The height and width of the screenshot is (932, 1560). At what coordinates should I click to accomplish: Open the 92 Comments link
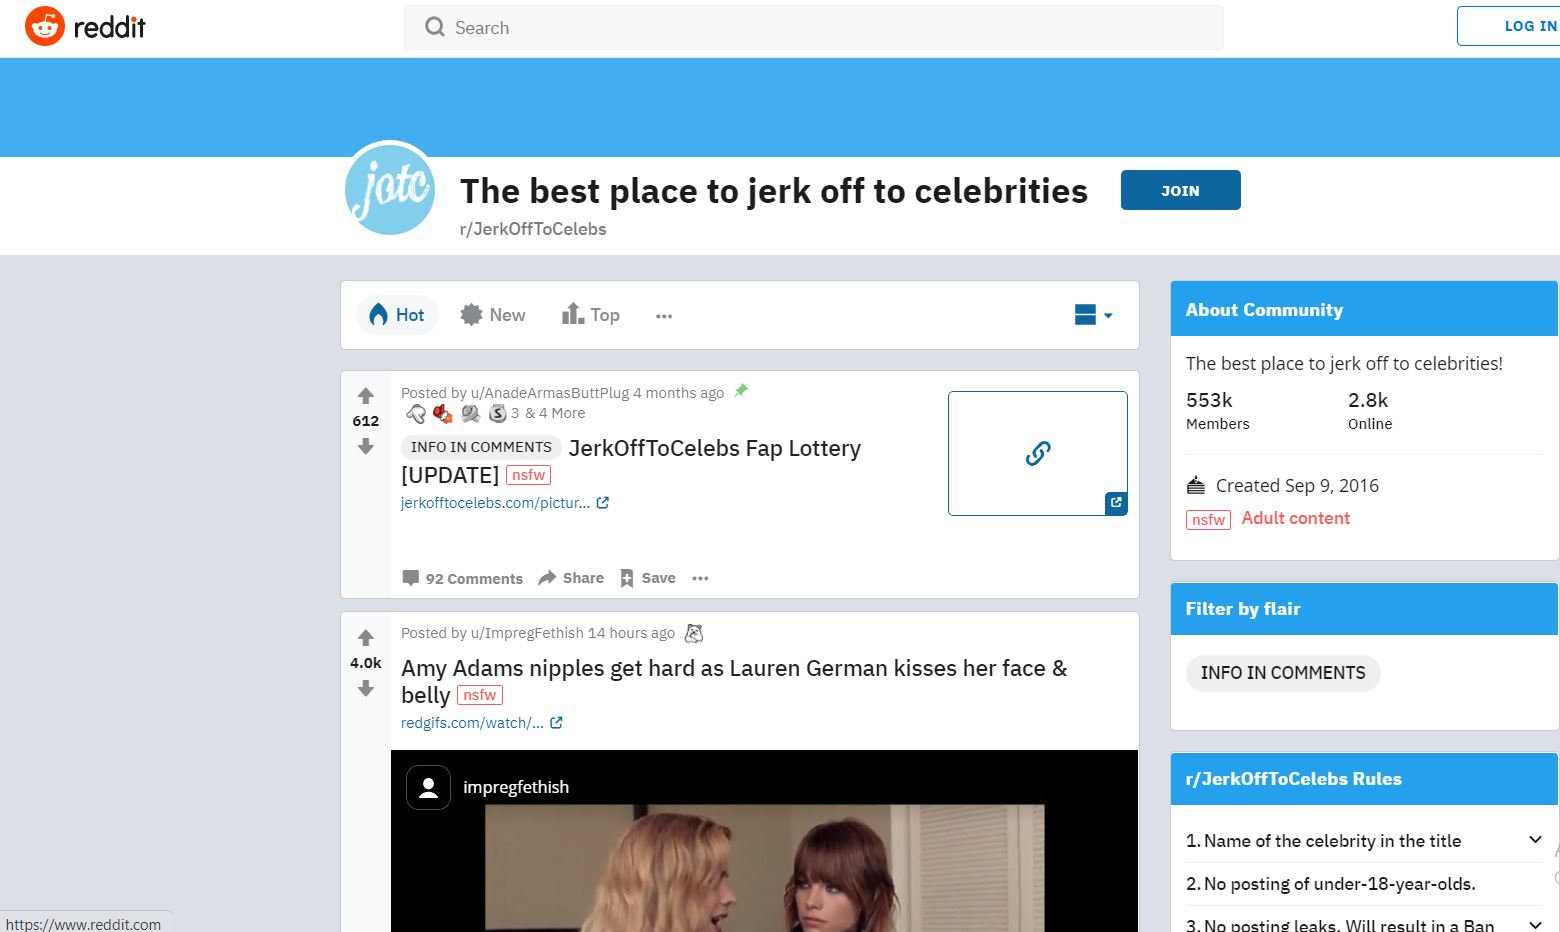pos(462,578)
